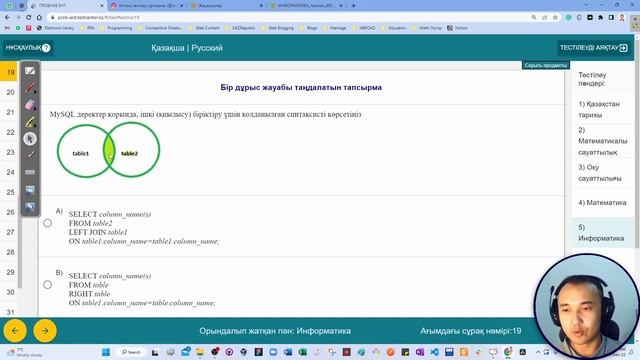This screenshot has height=360, width=640.
Task: Select answer option B radio button
Action: coord(47,284)
